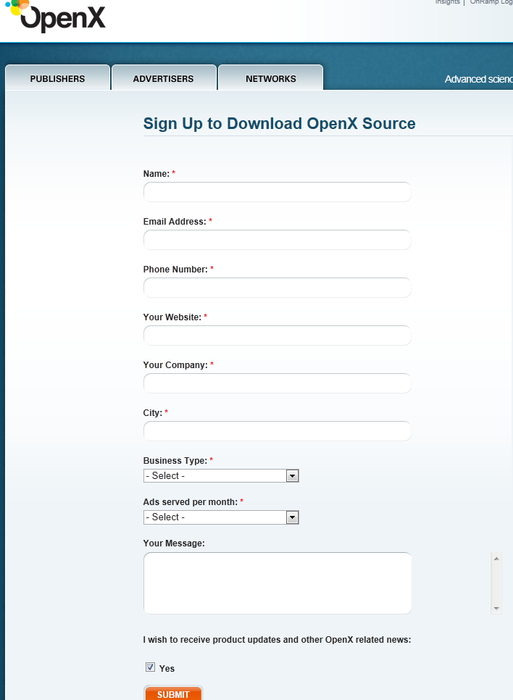Click the Ads served per month label
The width and height of the screenshot is (513, 700).
point(190,502)
